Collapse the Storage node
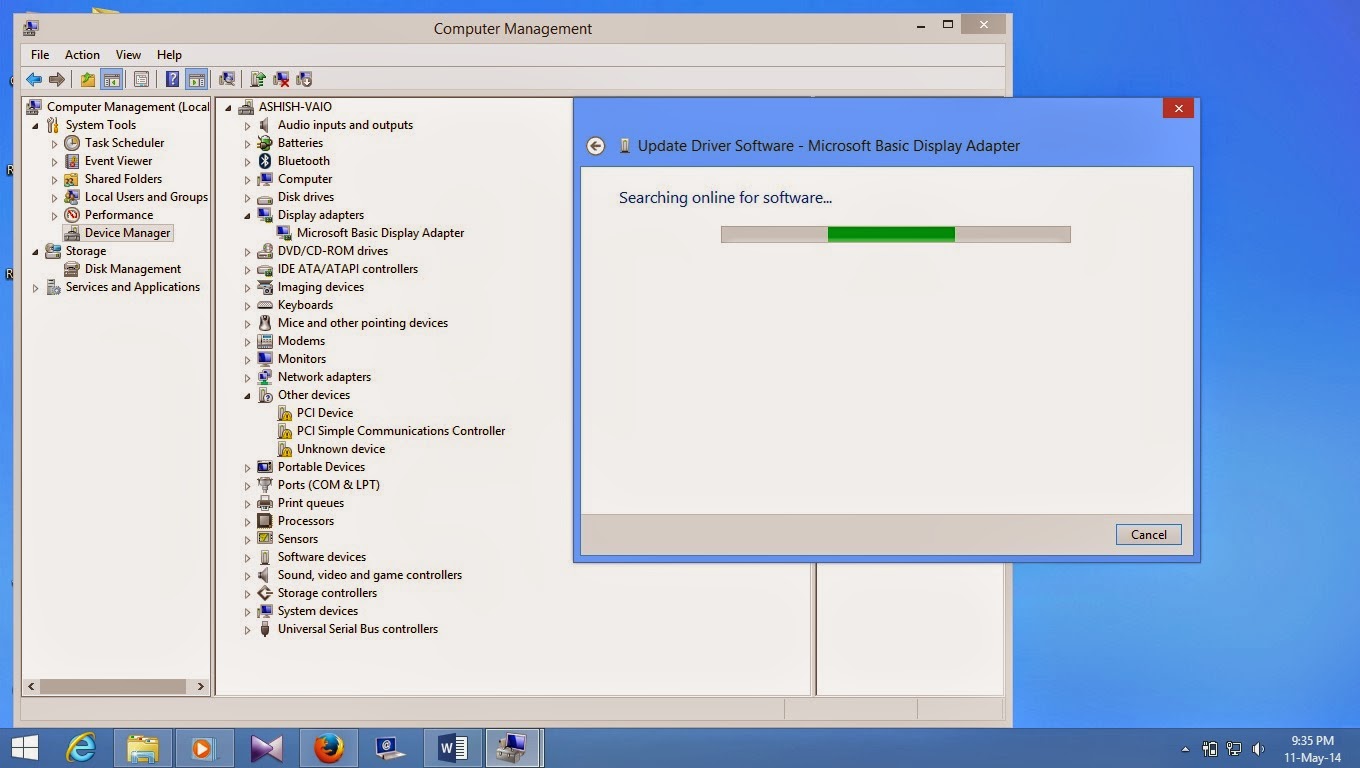This screenshot has width=1360, height=768. (36, 251)
